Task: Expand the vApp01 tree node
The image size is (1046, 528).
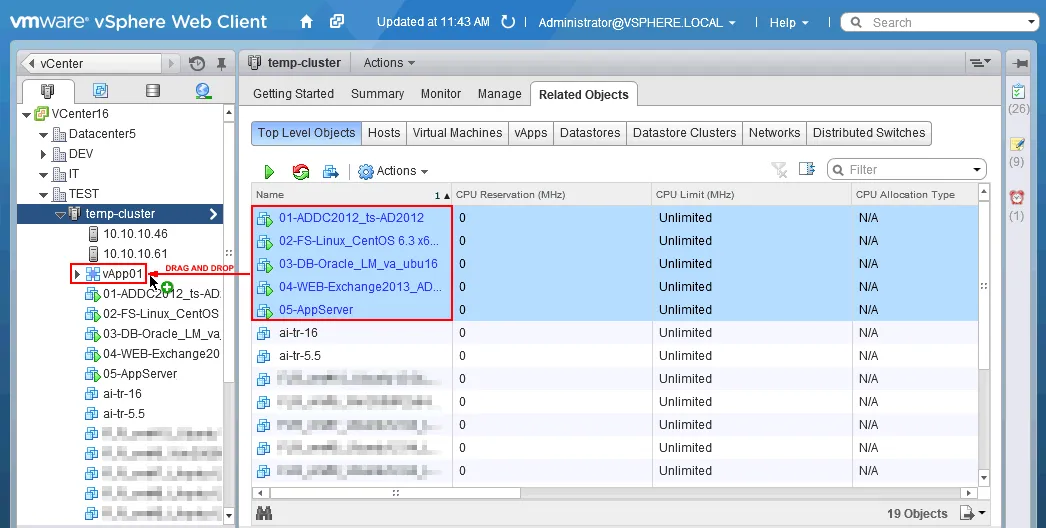Action: [x=77, y=274]
